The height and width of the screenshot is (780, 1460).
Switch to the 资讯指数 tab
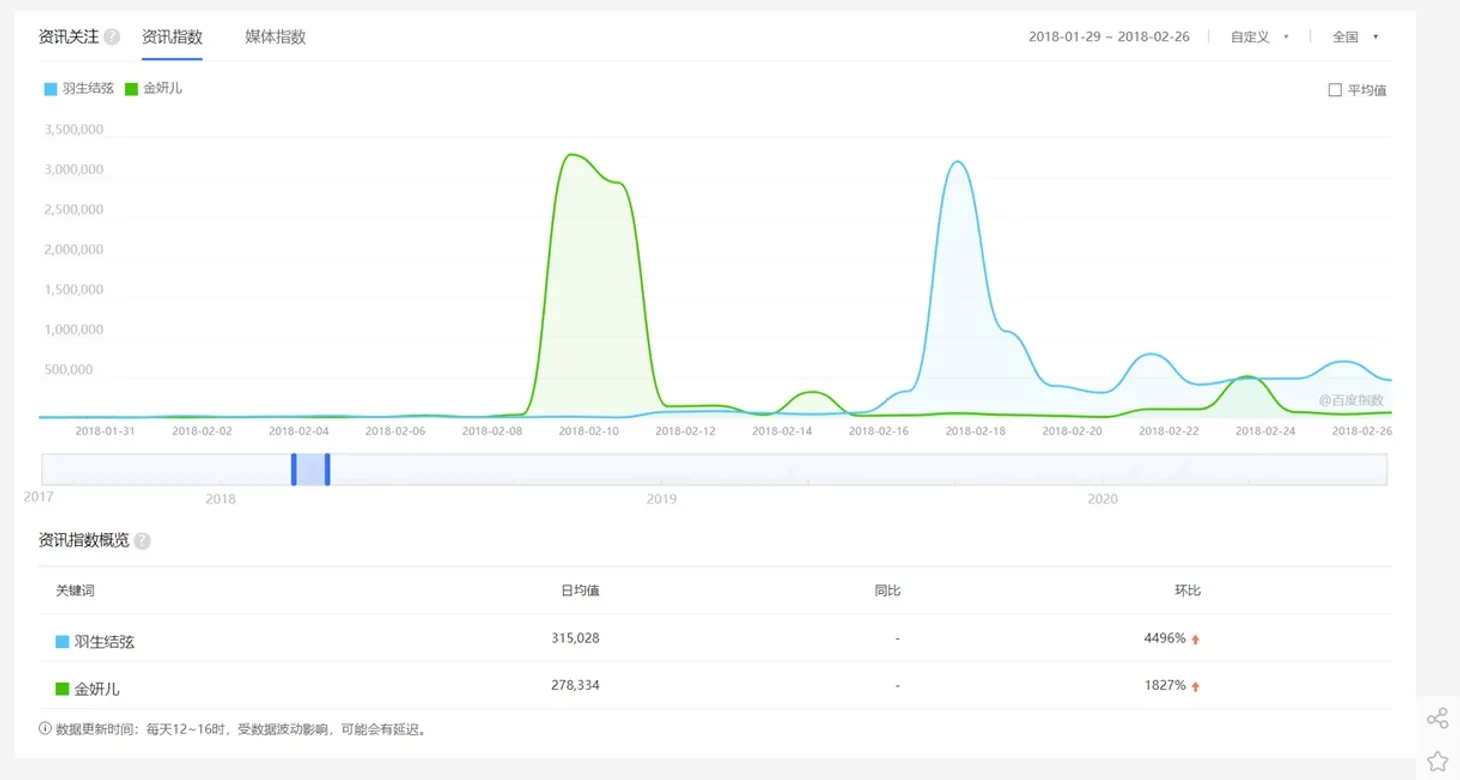[x=172, y=37]
